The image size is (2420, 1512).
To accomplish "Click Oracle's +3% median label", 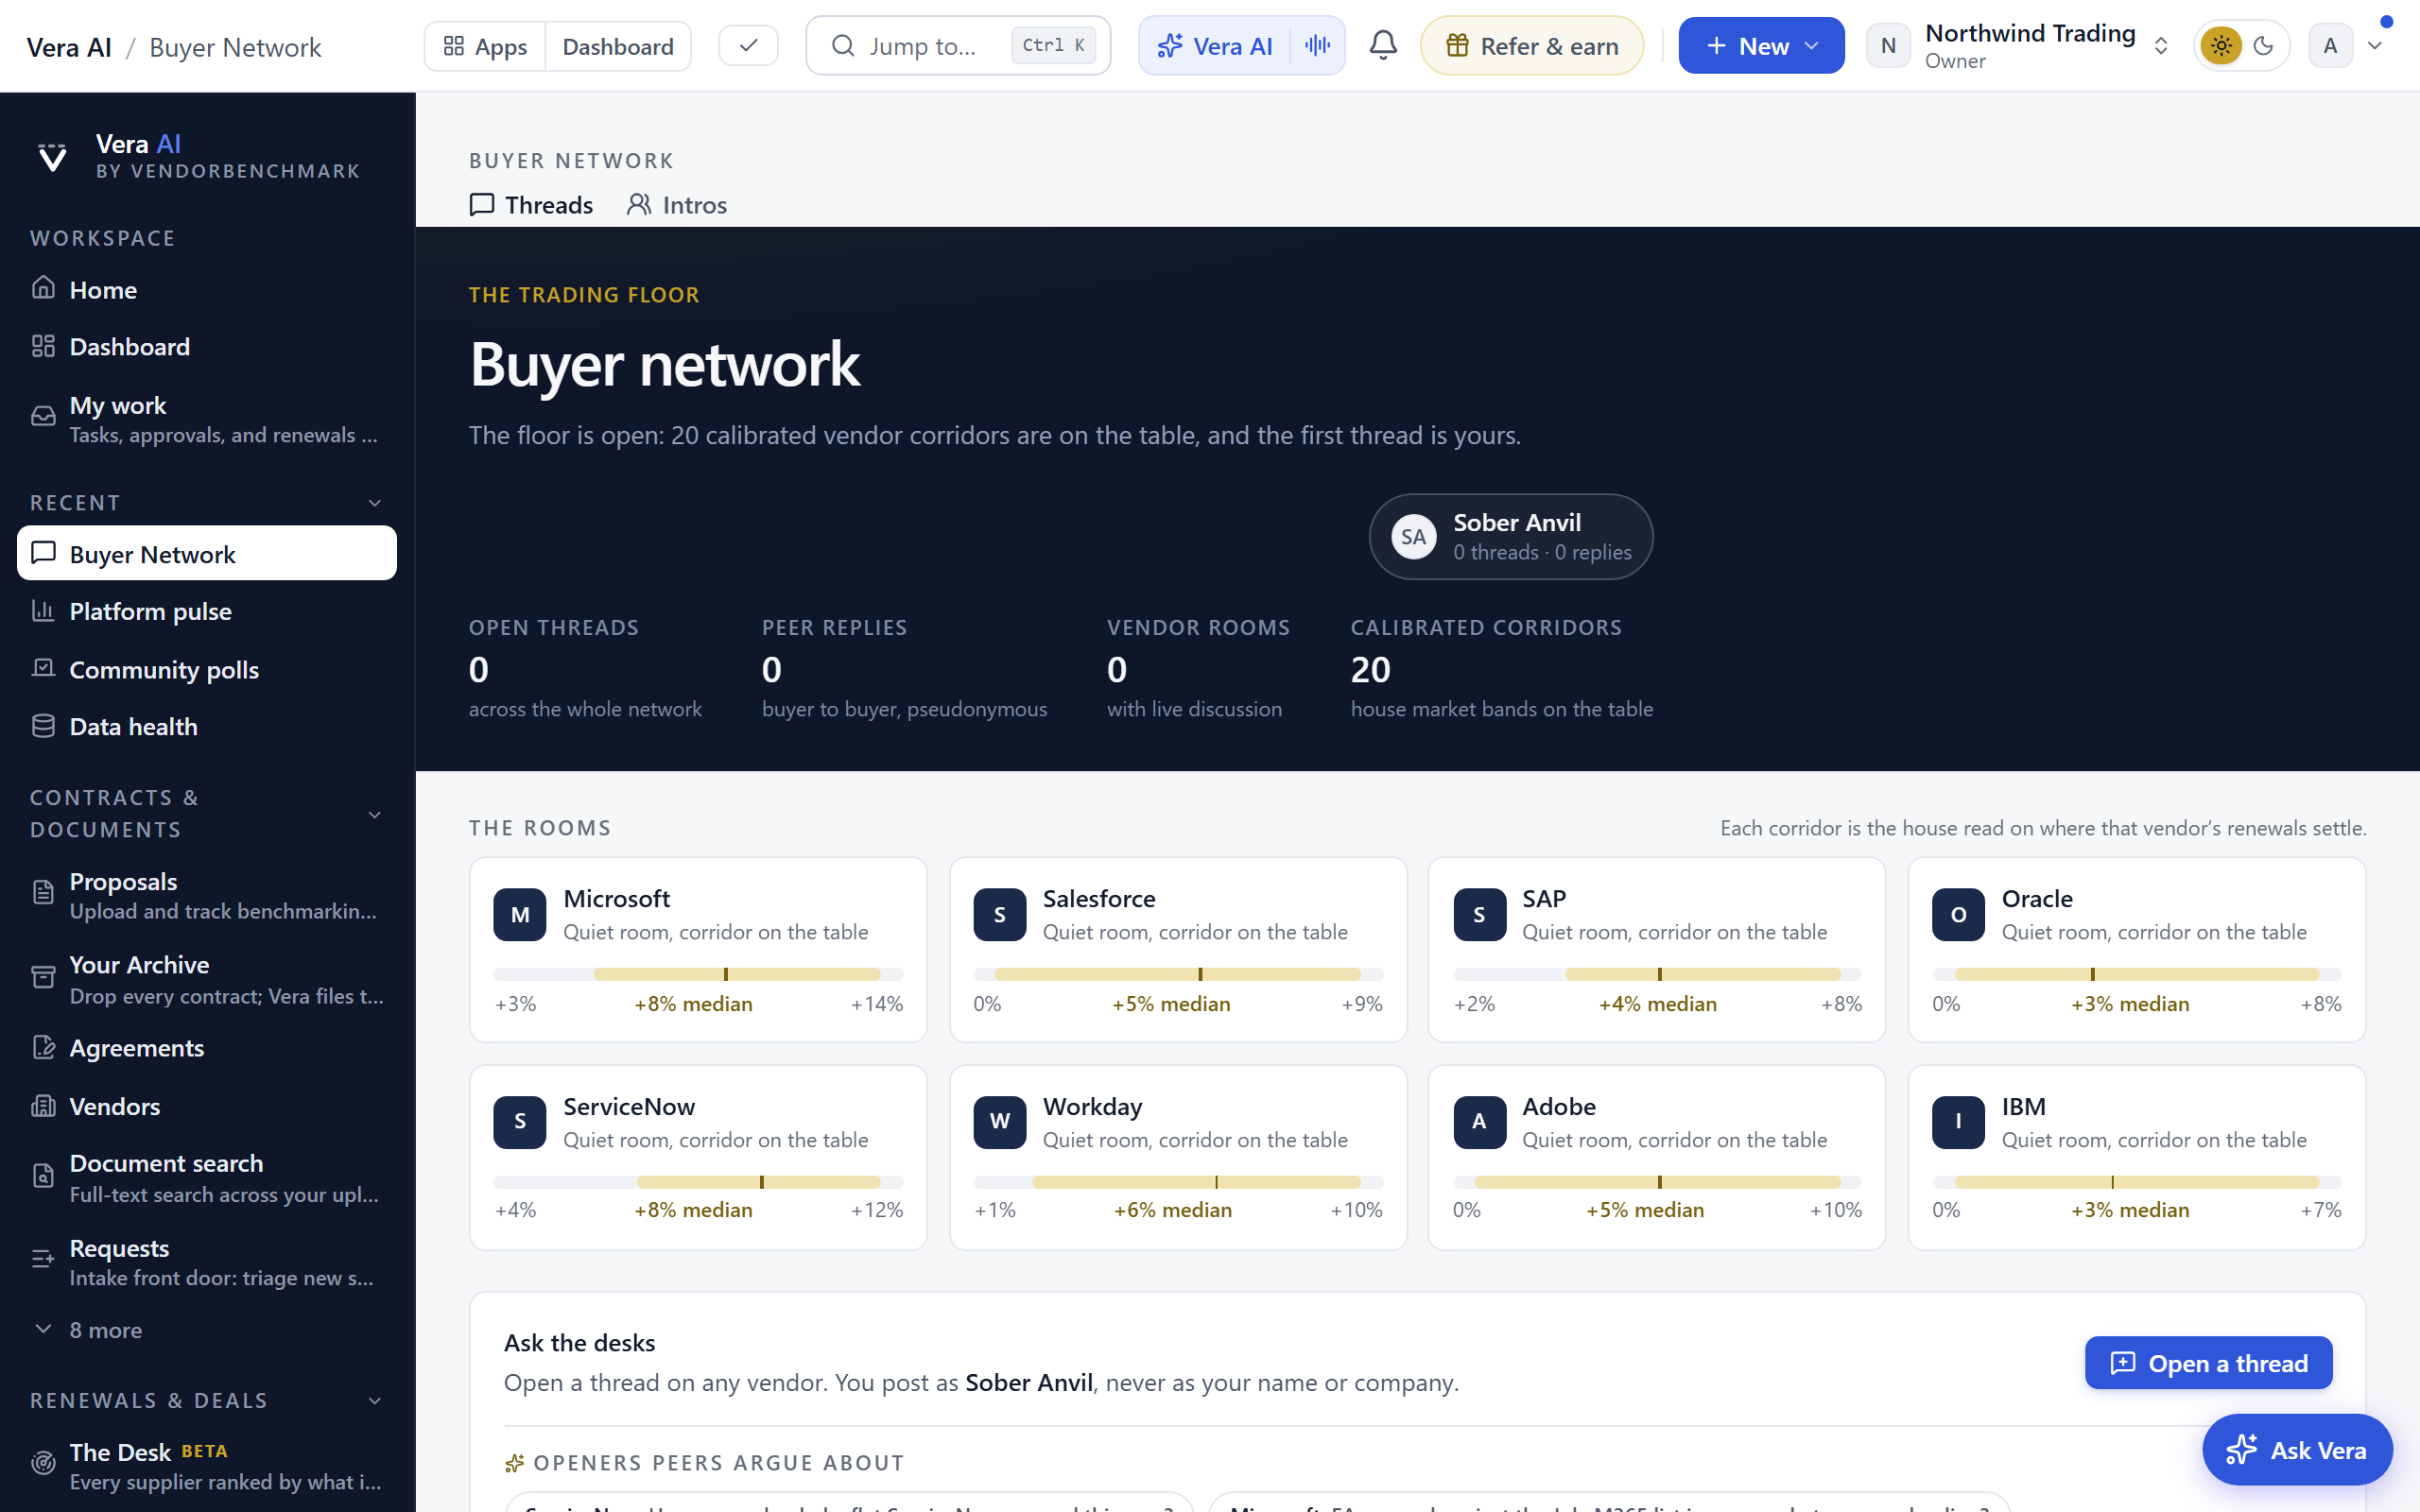I will [2130, 1003].
